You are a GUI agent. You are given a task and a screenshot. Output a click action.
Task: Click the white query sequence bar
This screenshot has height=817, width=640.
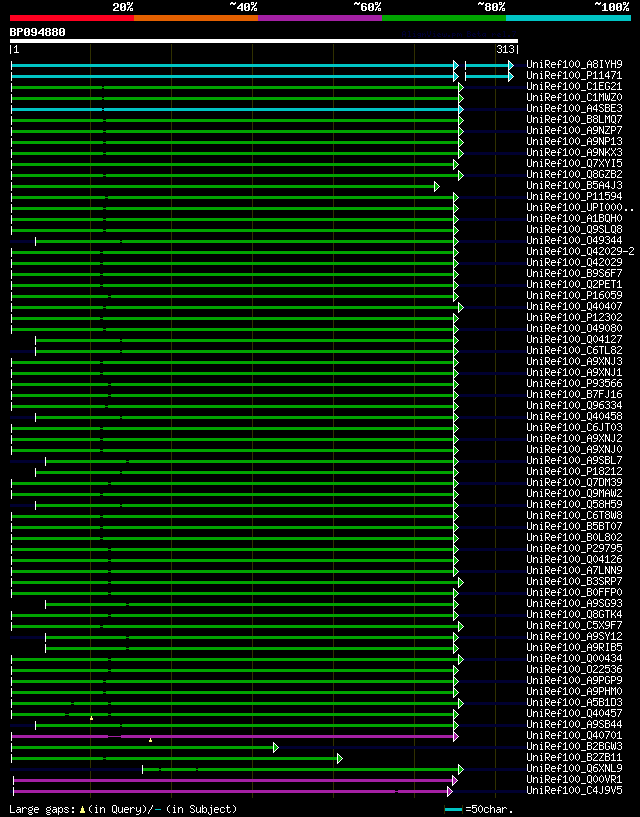(264, 41)
